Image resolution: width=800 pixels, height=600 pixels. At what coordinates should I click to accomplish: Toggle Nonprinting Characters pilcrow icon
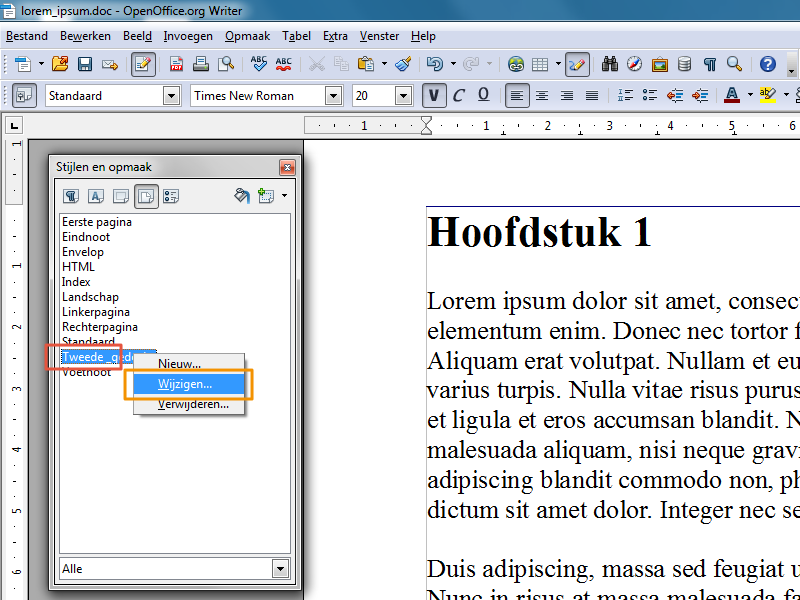(x=709, y=64)
